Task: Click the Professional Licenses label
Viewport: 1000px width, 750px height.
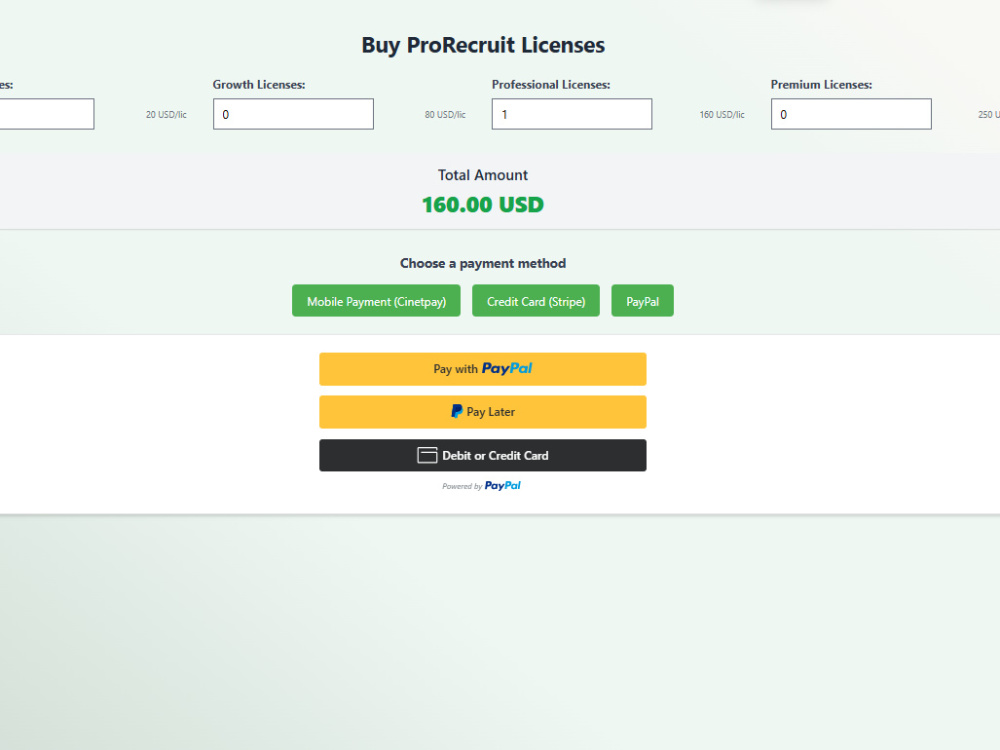Action: tap(551, 85)
